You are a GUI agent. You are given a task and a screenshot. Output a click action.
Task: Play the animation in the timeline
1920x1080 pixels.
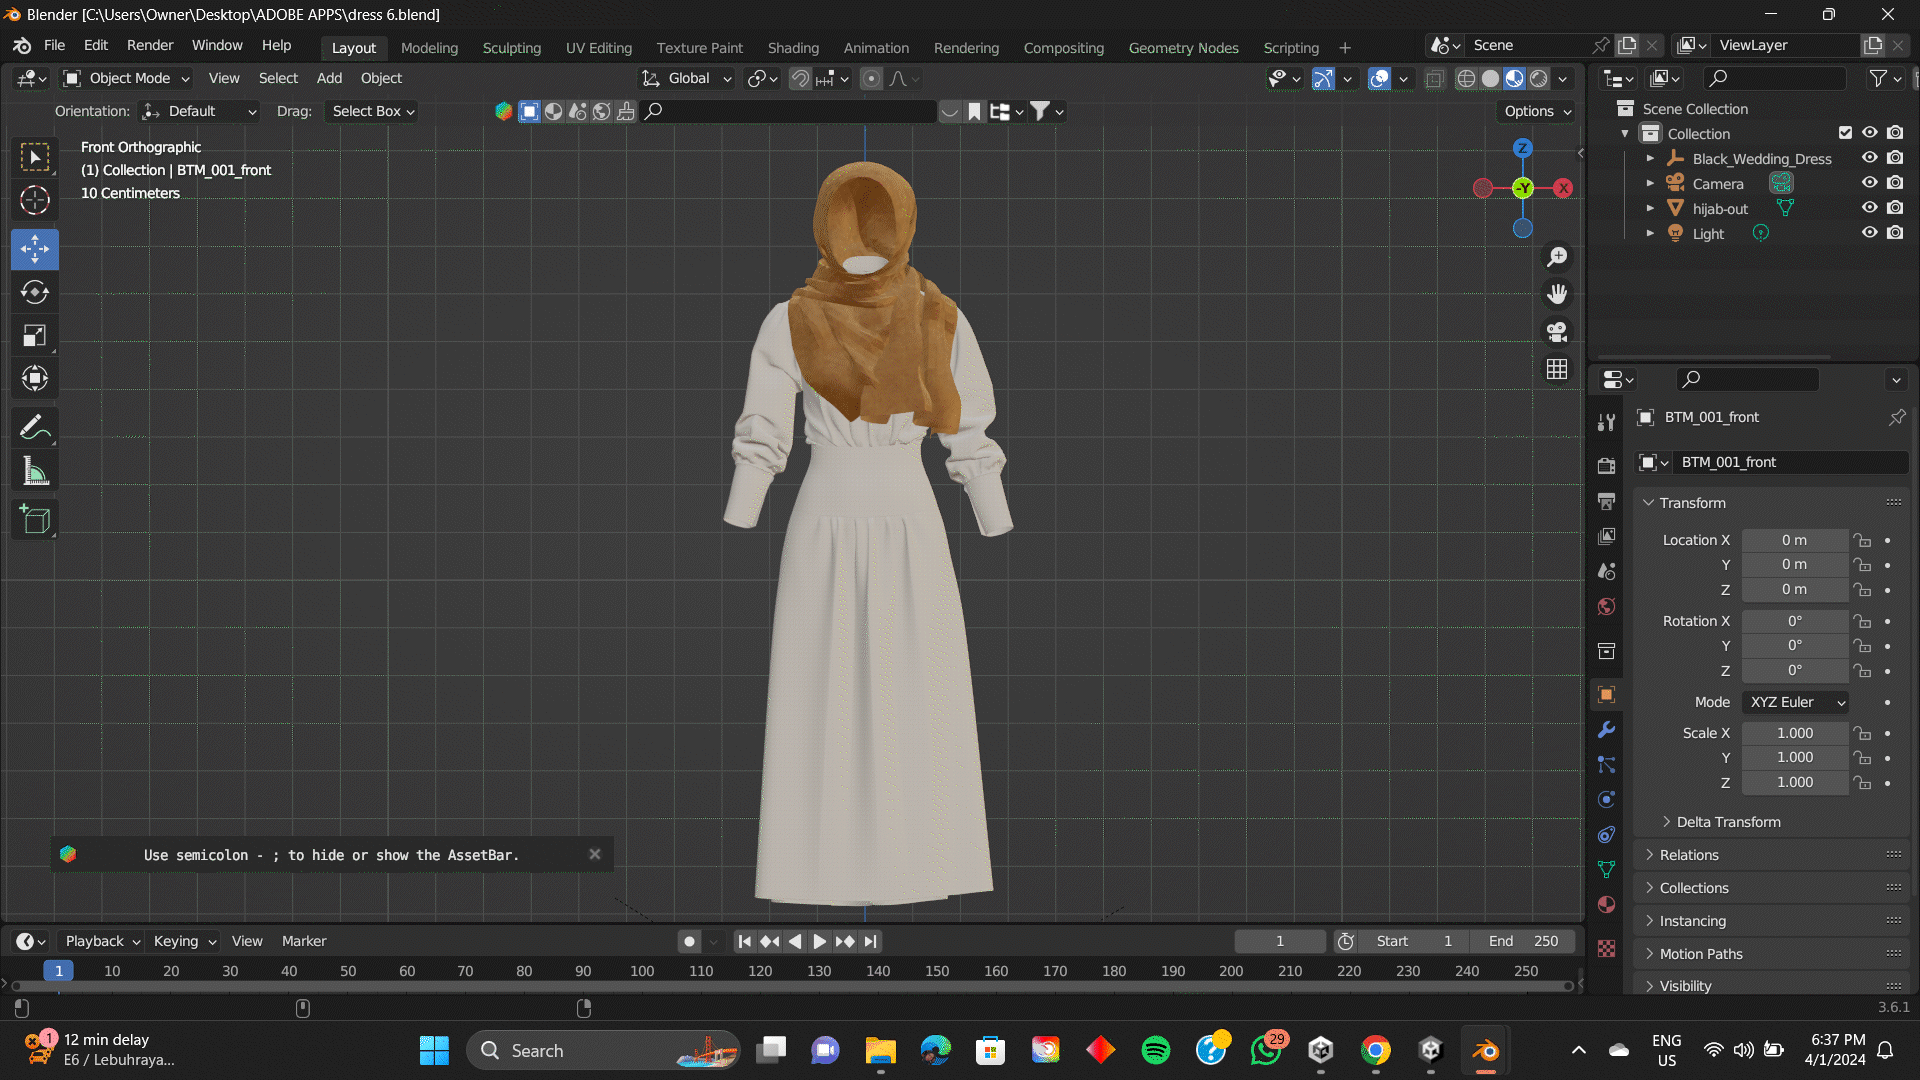point(819,941)
